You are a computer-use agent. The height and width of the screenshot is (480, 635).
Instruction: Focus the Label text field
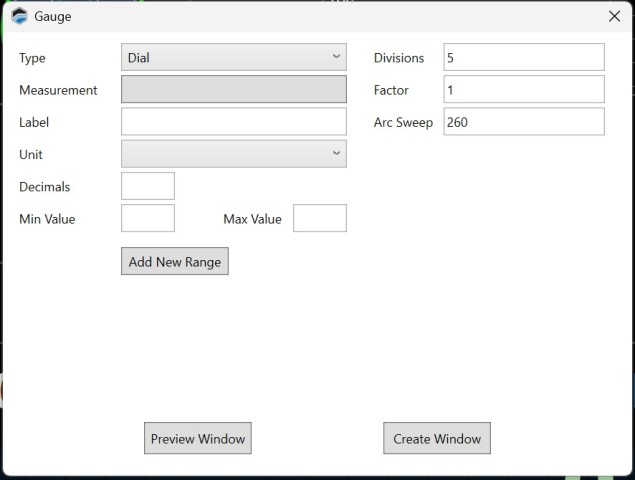234,122
